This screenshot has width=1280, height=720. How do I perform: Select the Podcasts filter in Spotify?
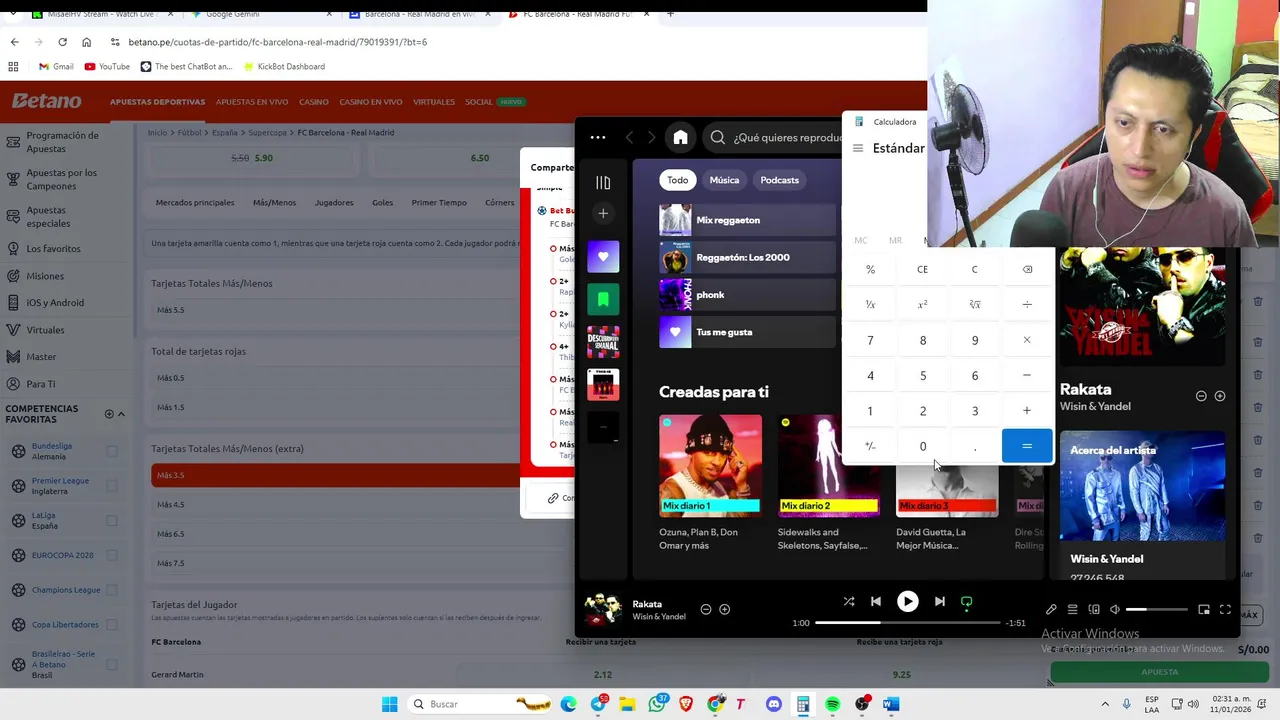pos(779,180)
